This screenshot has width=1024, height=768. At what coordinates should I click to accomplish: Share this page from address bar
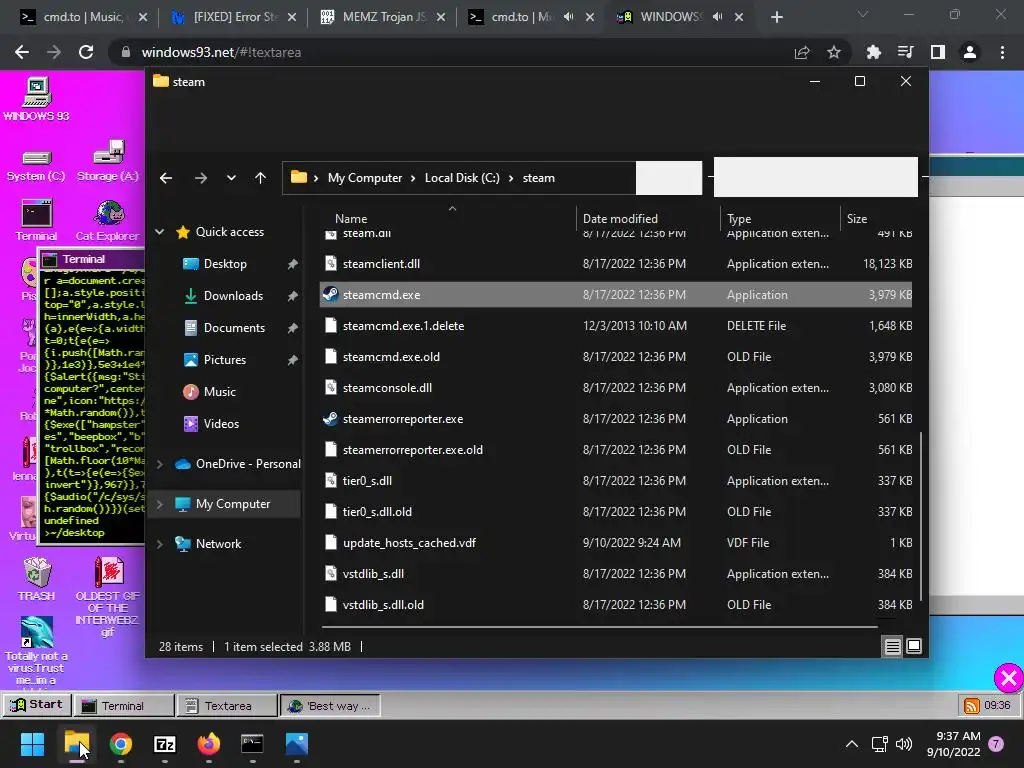802,52
